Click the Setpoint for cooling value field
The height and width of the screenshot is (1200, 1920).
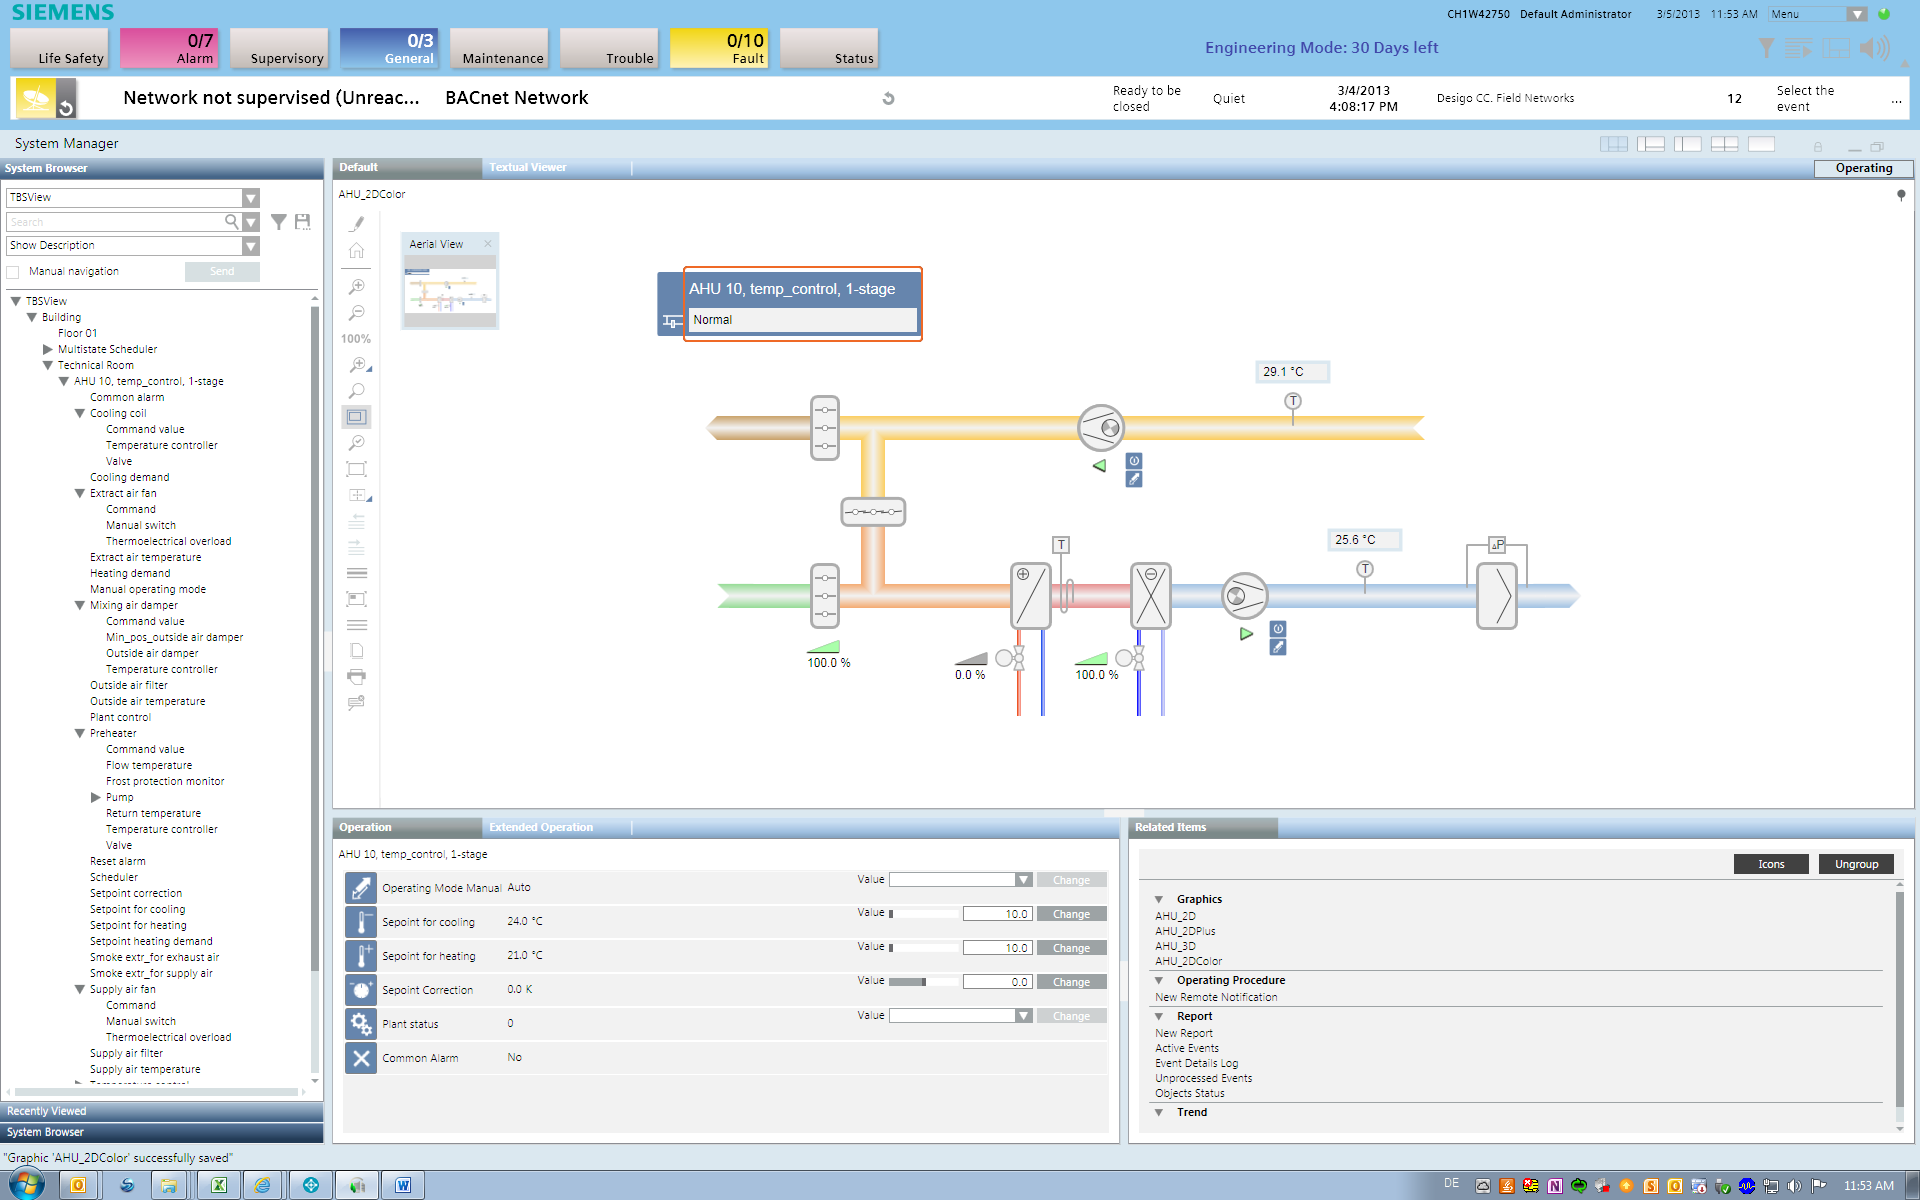[997, 914]
